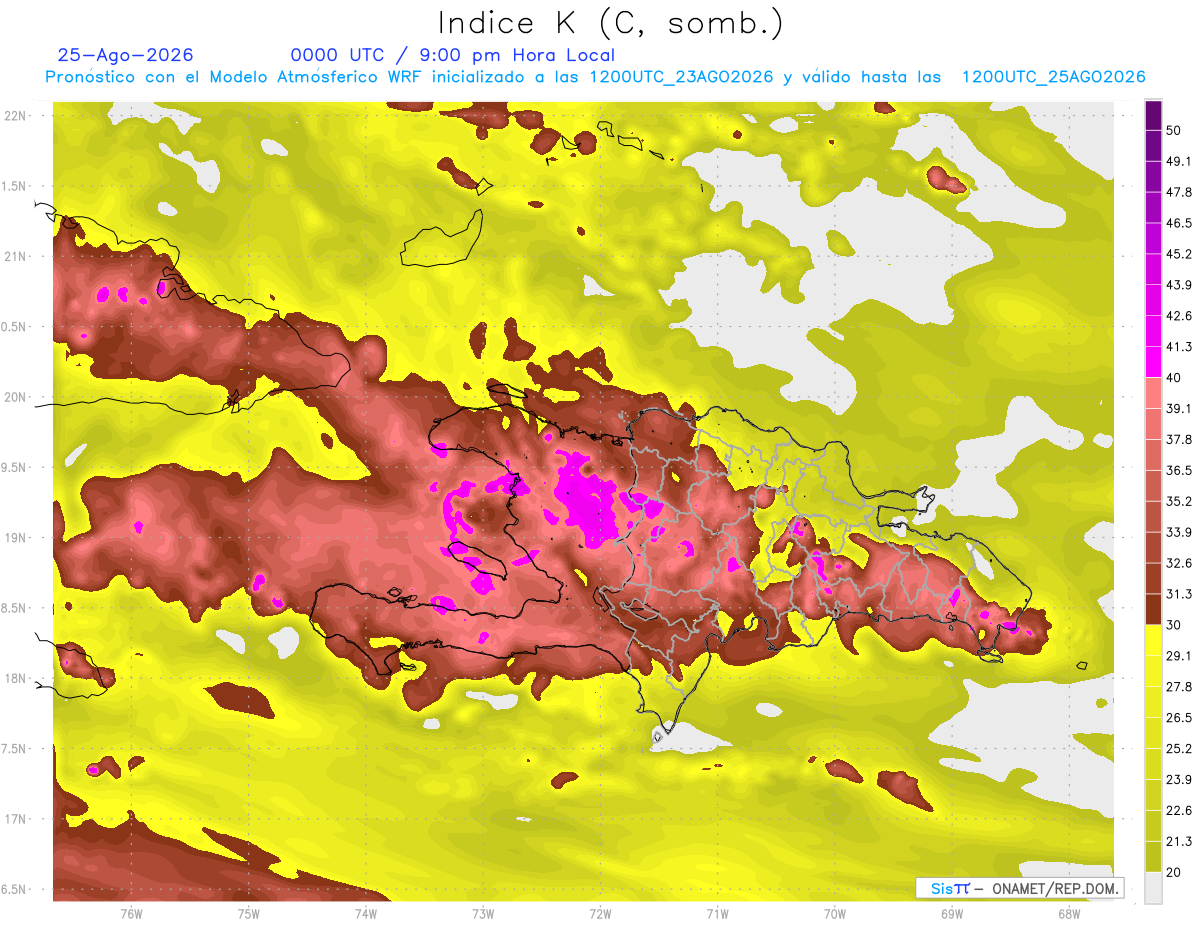Click the "1.5N" latitude label
Screen dimensions: 1200x927
15,186
